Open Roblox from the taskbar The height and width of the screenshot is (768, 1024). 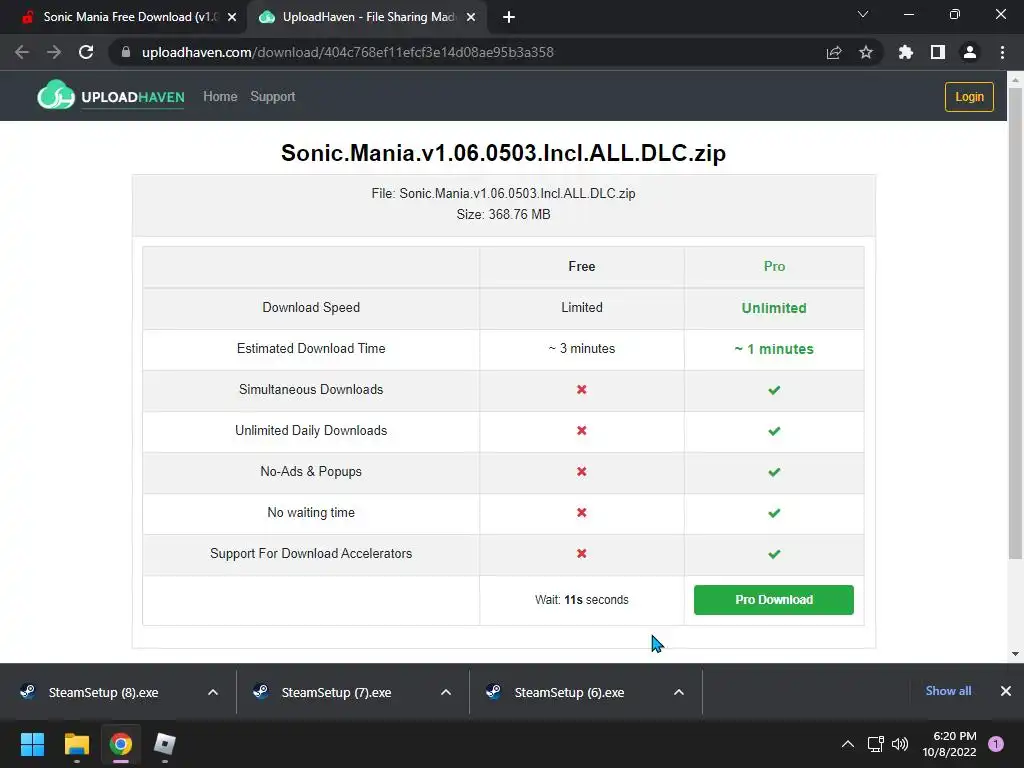(165, 744)
